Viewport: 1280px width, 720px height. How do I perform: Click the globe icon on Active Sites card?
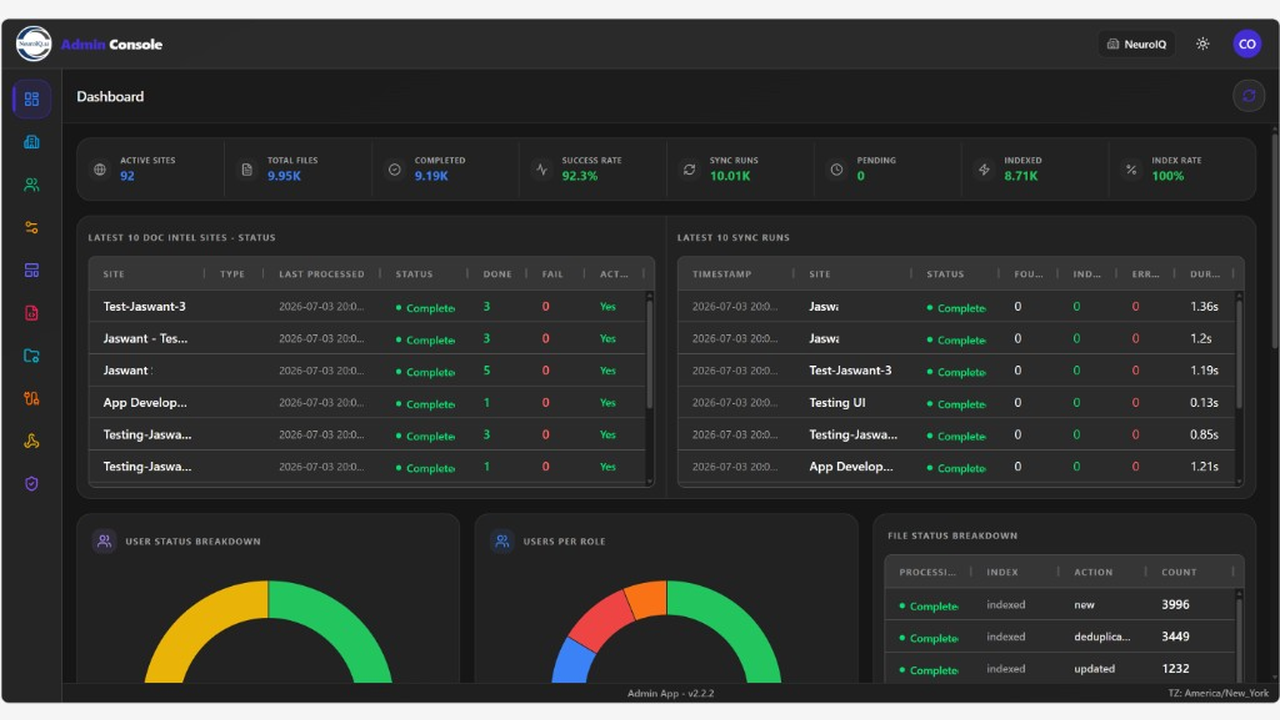(100, 169)
